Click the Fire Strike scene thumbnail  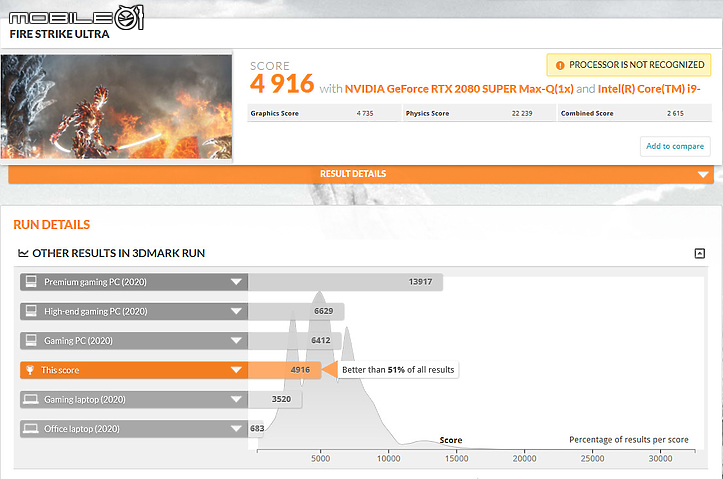pos(116,106)
